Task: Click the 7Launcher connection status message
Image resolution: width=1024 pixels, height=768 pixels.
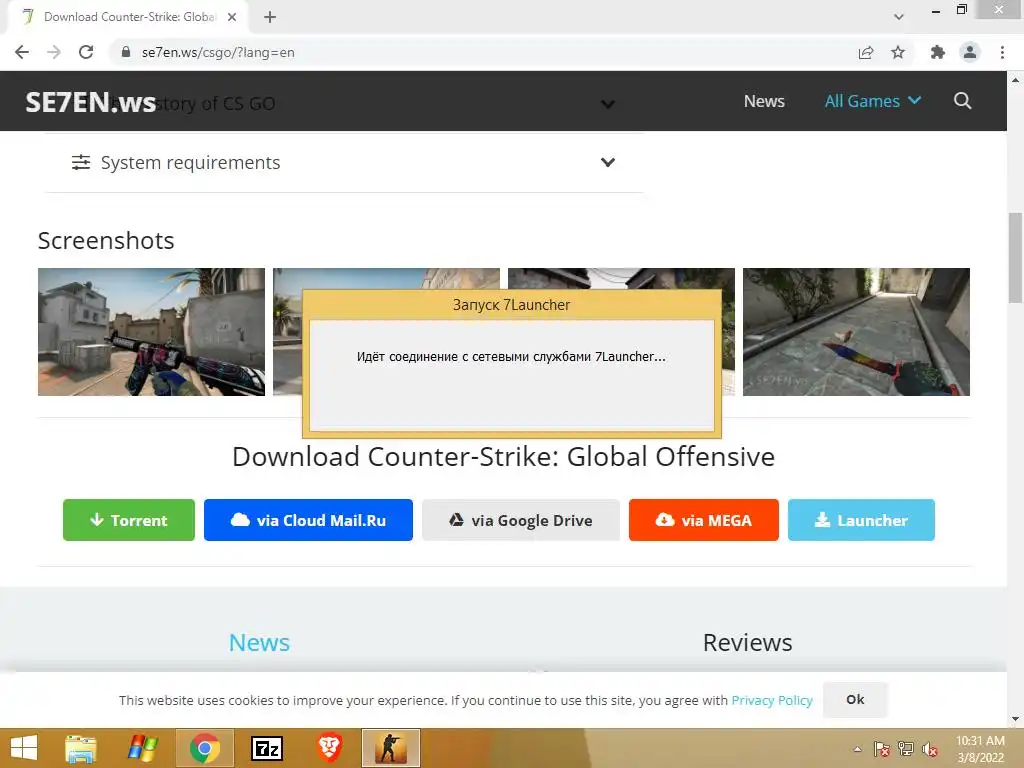Action: pyautogui.click(x=511, y=357)
